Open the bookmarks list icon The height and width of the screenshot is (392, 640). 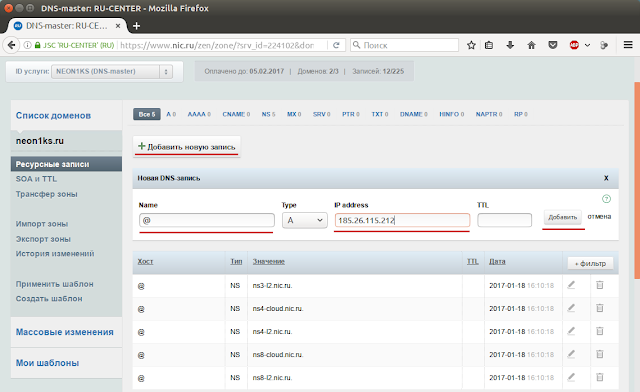coord(489,45)
